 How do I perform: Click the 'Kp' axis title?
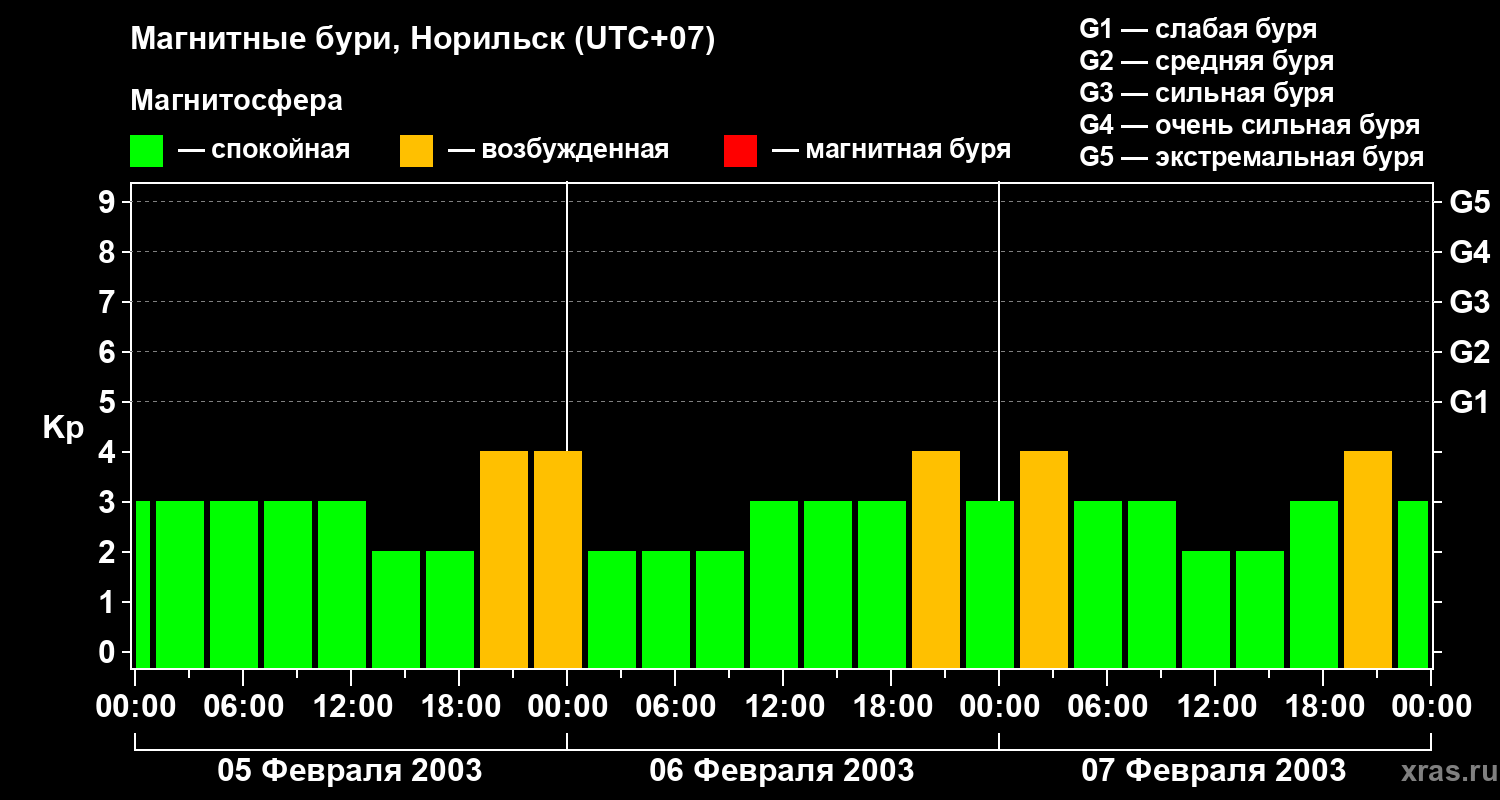pyautogui.click(x=63, y=427)
